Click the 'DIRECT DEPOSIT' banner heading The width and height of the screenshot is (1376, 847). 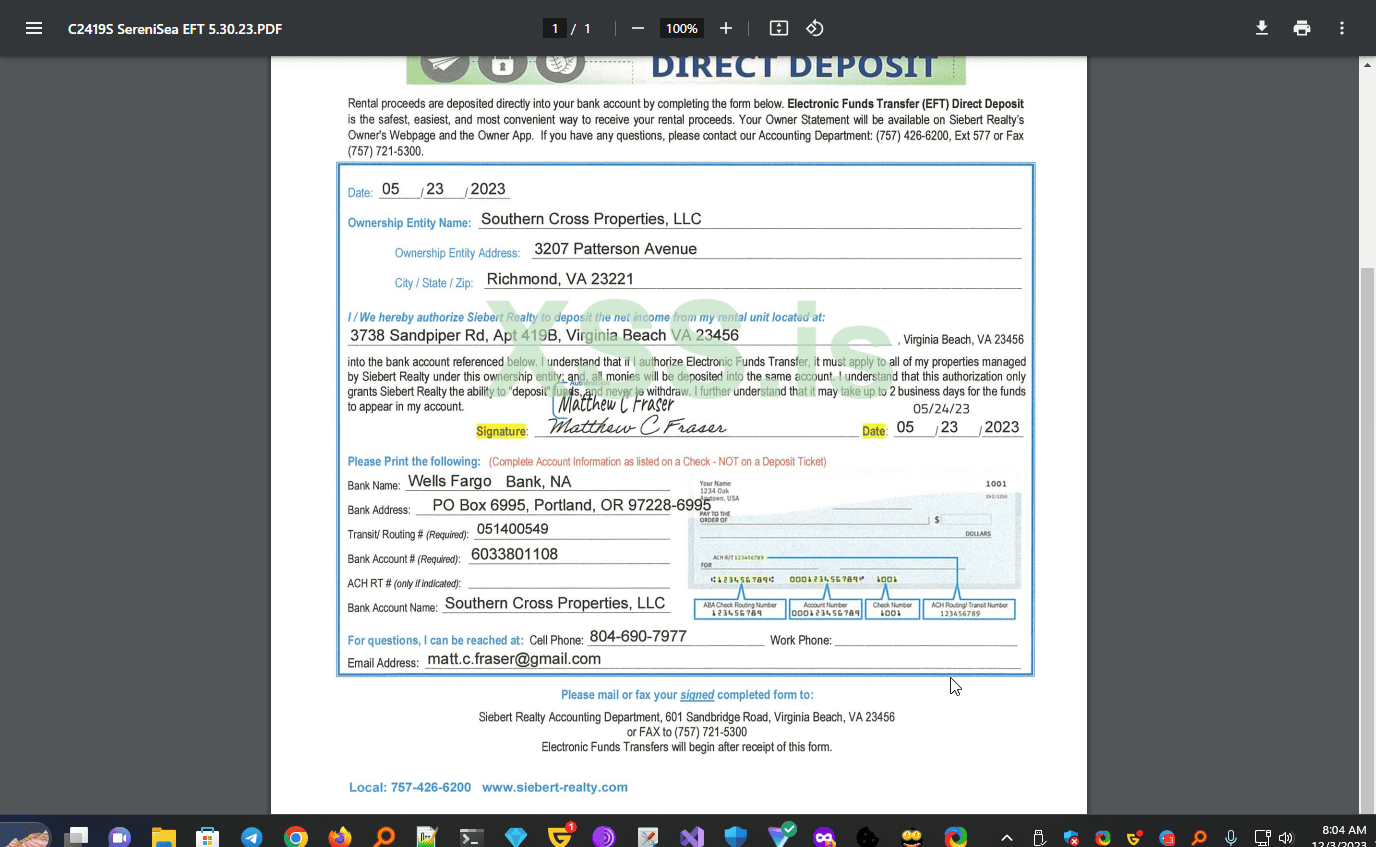pos(794,67)
